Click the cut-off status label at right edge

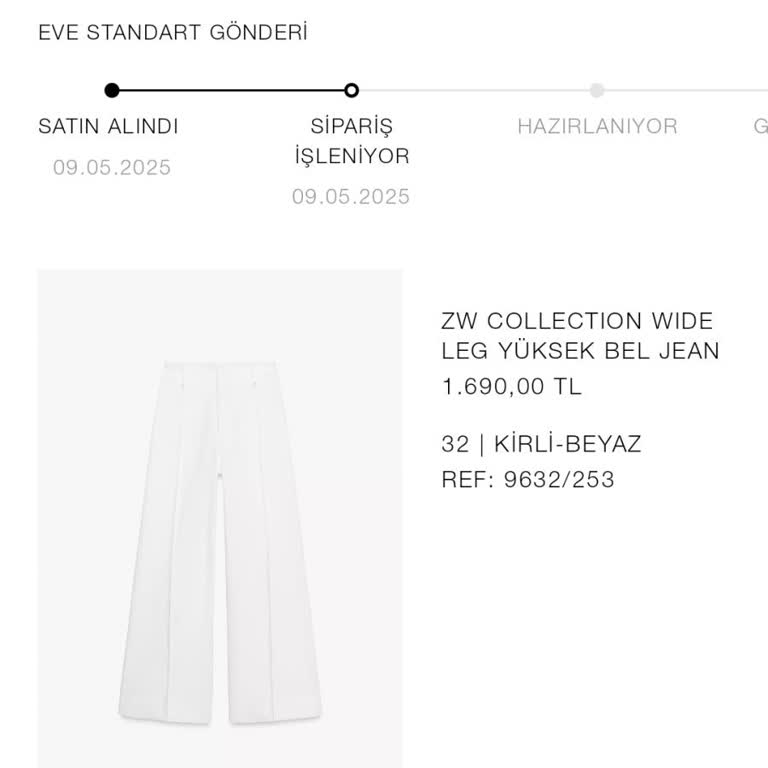coord(760,127)
